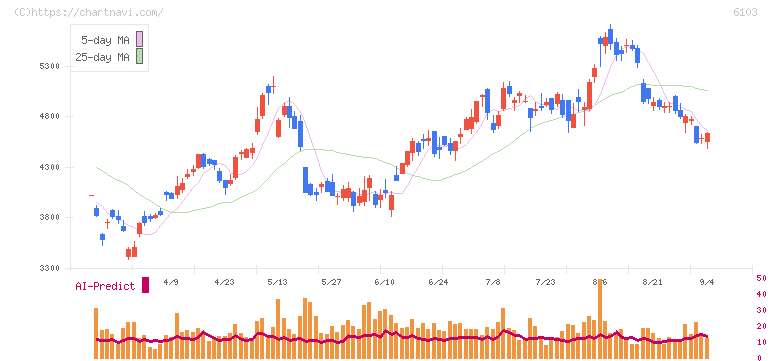Click the 5-day MA pink legend swatch
The width and height of the screenshot is (772, 361).
click(x=139, y=40)
